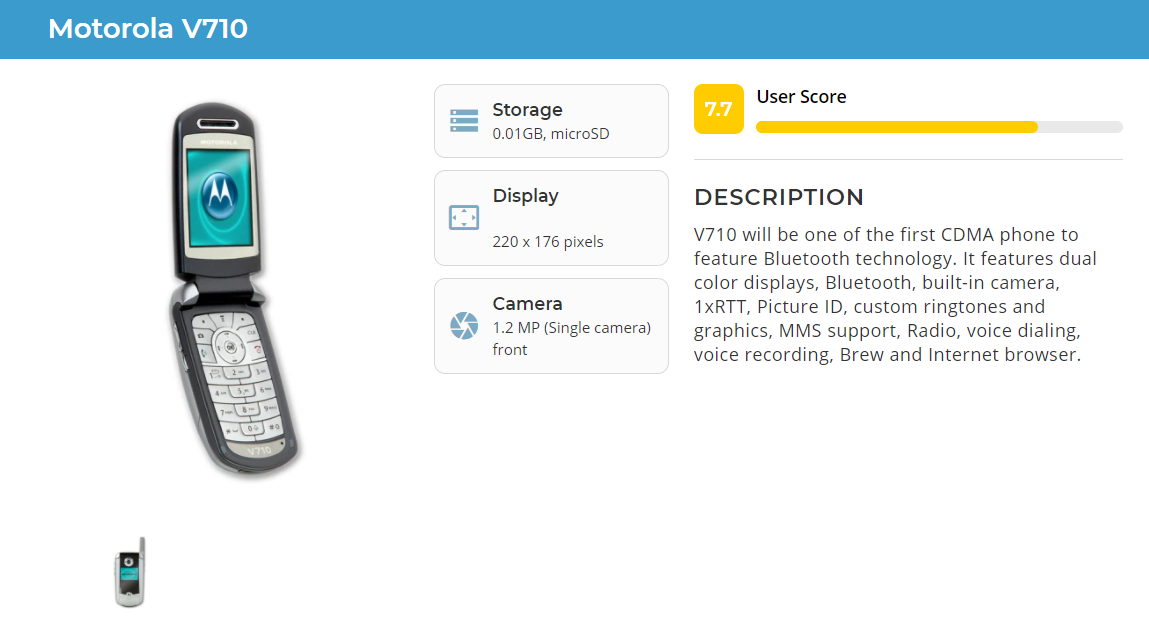Select the Camera heading label

[x=527, y=304]
